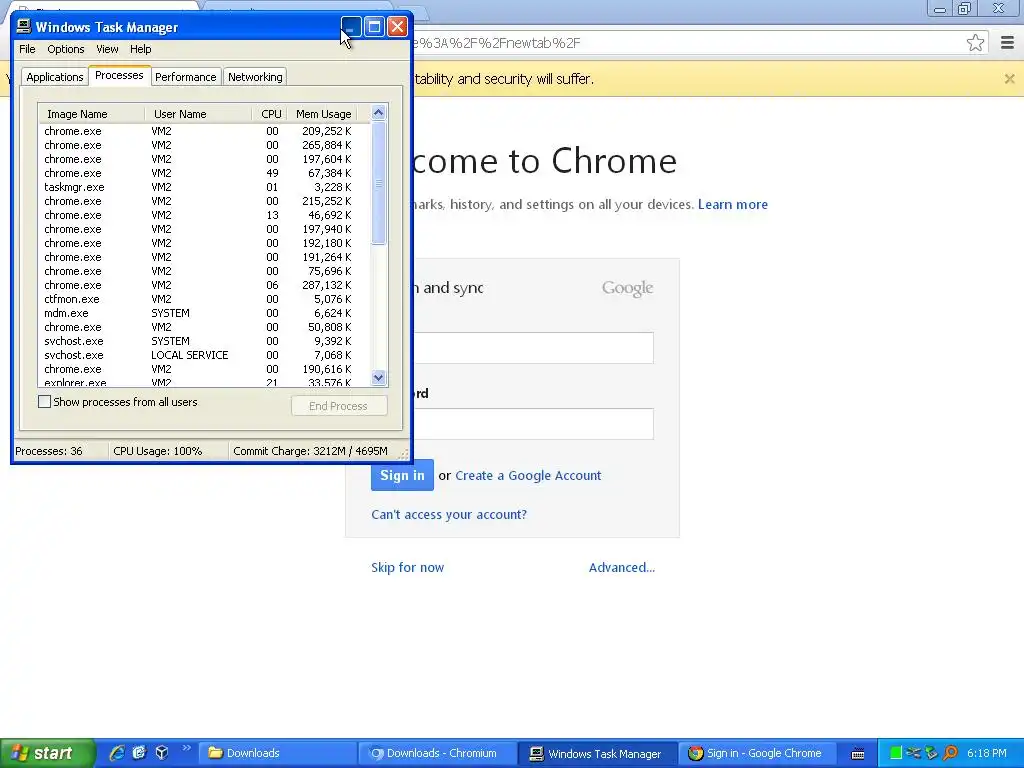The image size is (1024, 768).
Task: Click the Skip for now link
Action: 408,568
